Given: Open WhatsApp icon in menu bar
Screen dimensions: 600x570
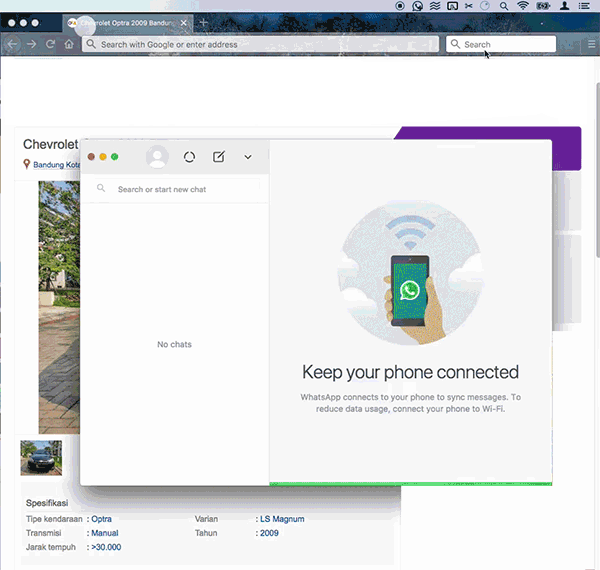Looking at the screenshot, I should pos(417,6).
